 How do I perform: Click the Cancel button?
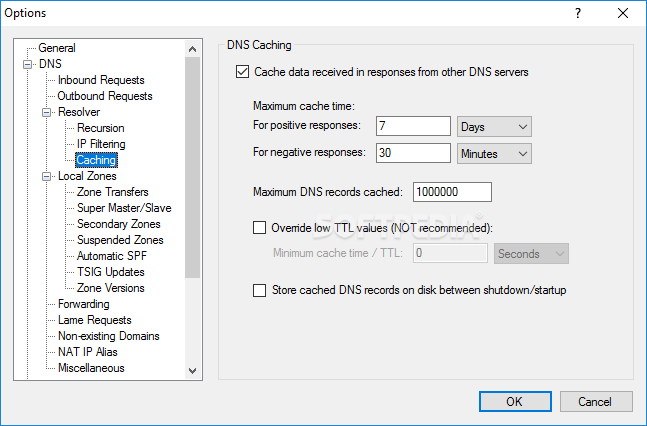click(596, 402)
